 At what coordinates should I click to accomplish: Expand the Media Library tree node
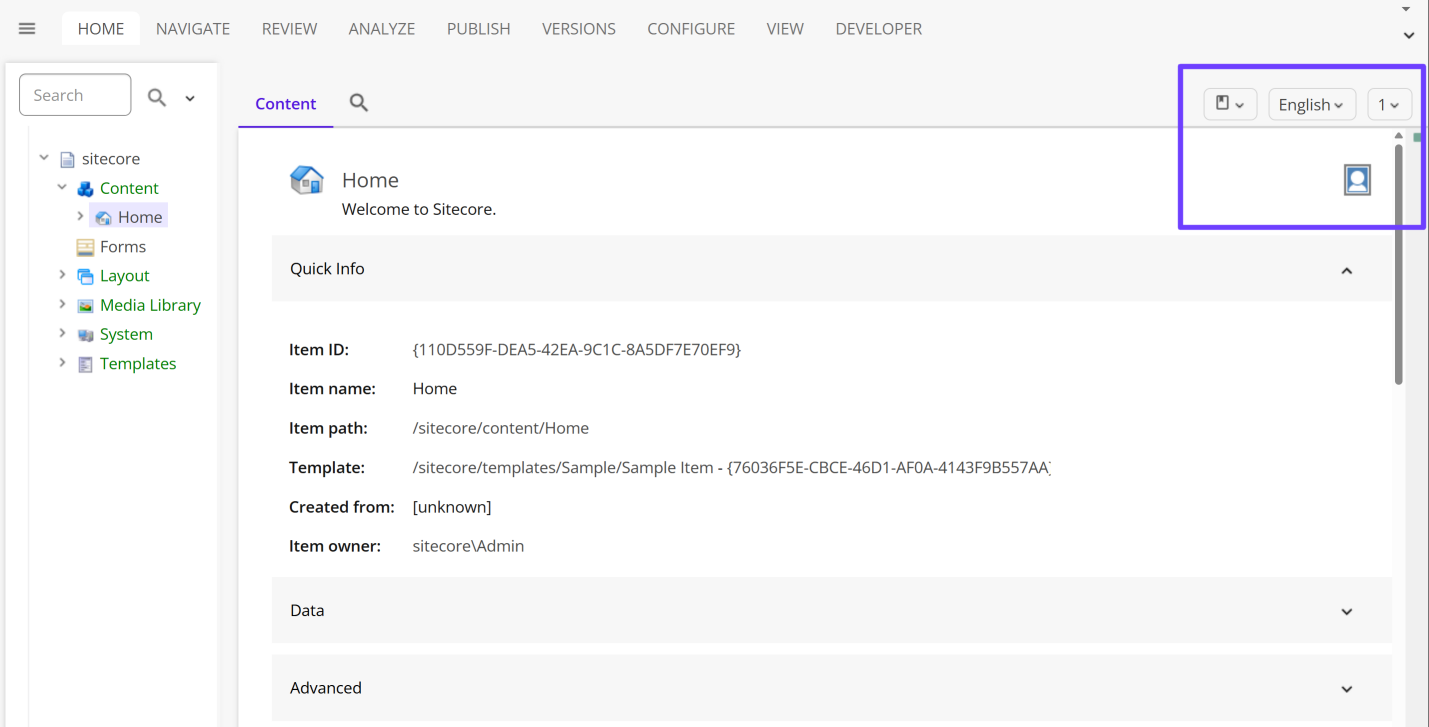tap(62, 304)
